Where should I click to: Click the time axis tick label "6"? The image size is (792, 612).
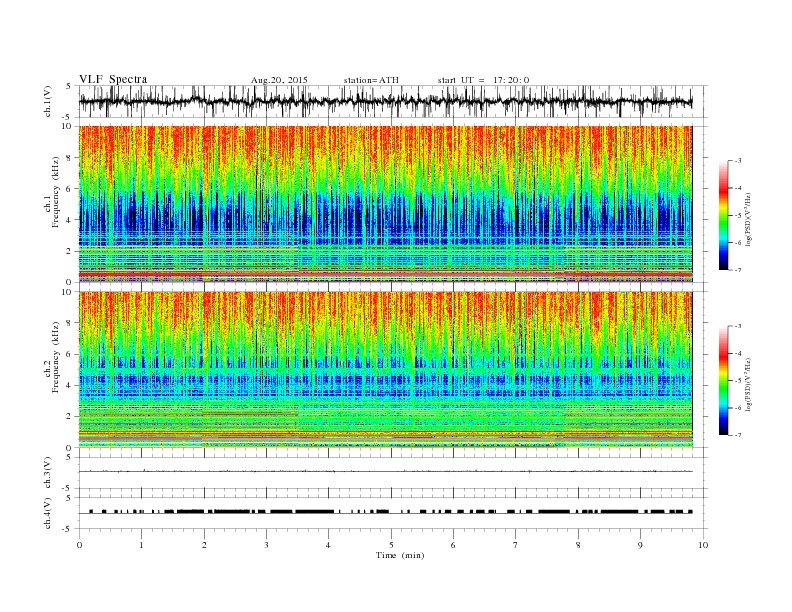click(453, 545)
